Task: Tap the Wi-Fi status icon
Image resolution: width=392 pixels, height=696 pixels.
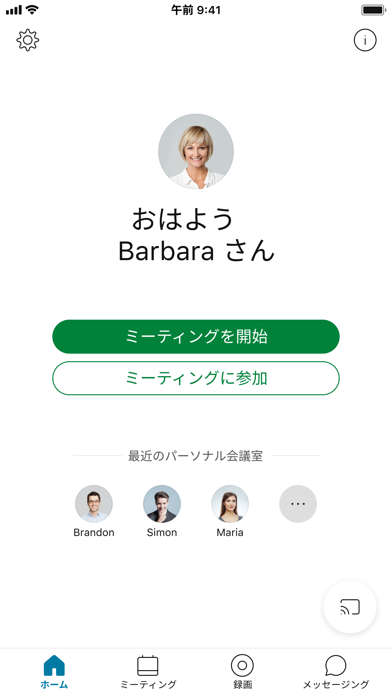Action: tap(32, 9)
